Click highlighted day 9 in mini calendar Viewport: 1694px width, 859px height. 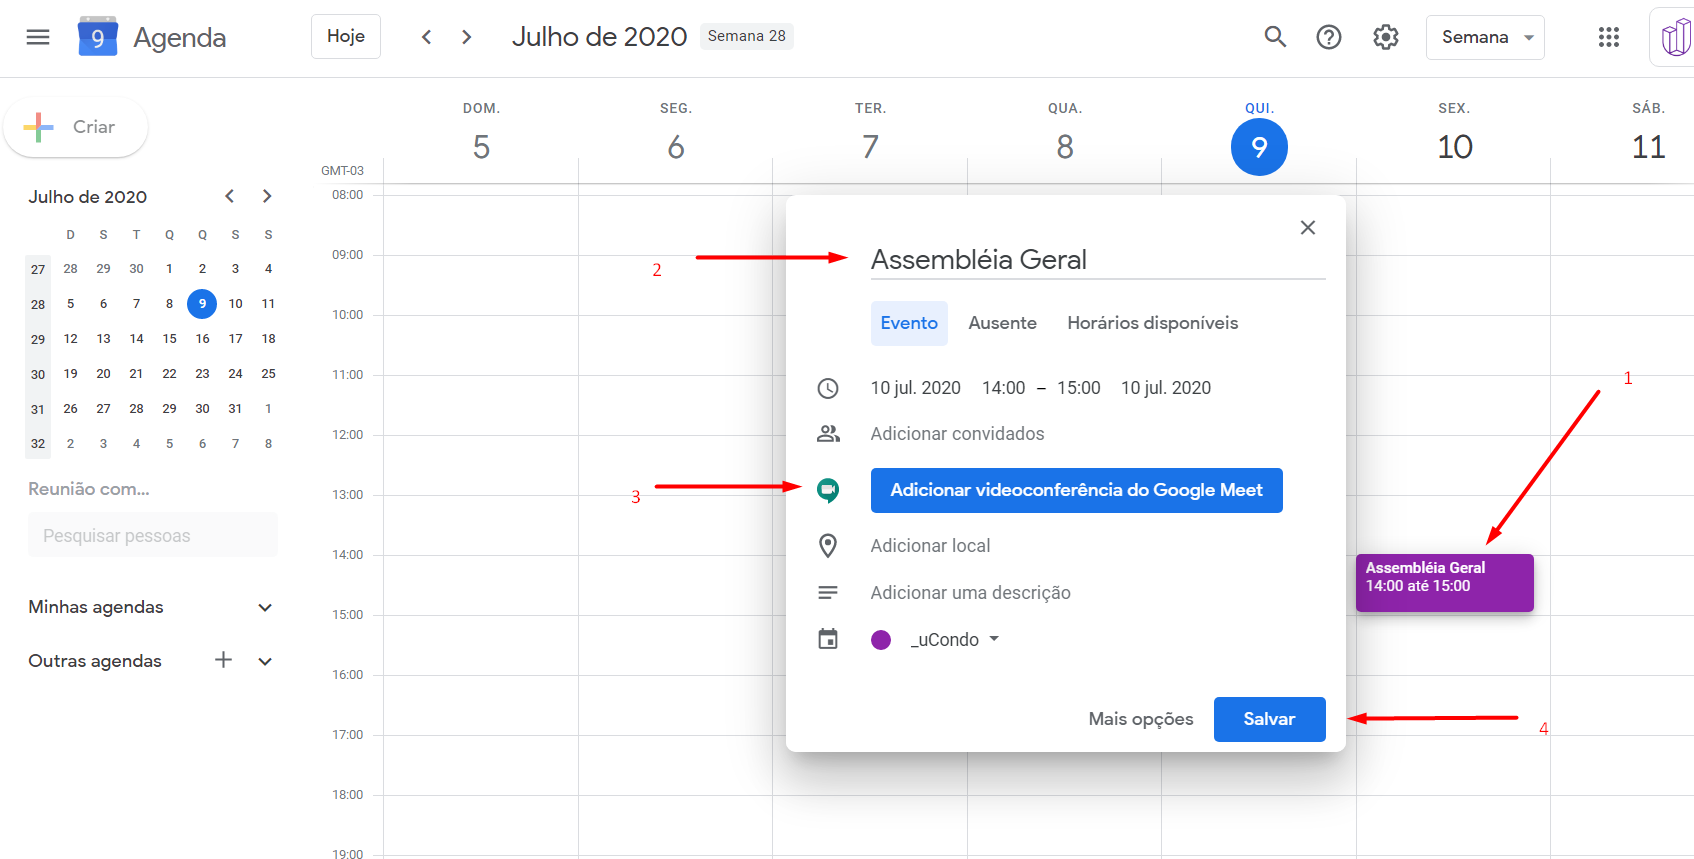(202, 304)
